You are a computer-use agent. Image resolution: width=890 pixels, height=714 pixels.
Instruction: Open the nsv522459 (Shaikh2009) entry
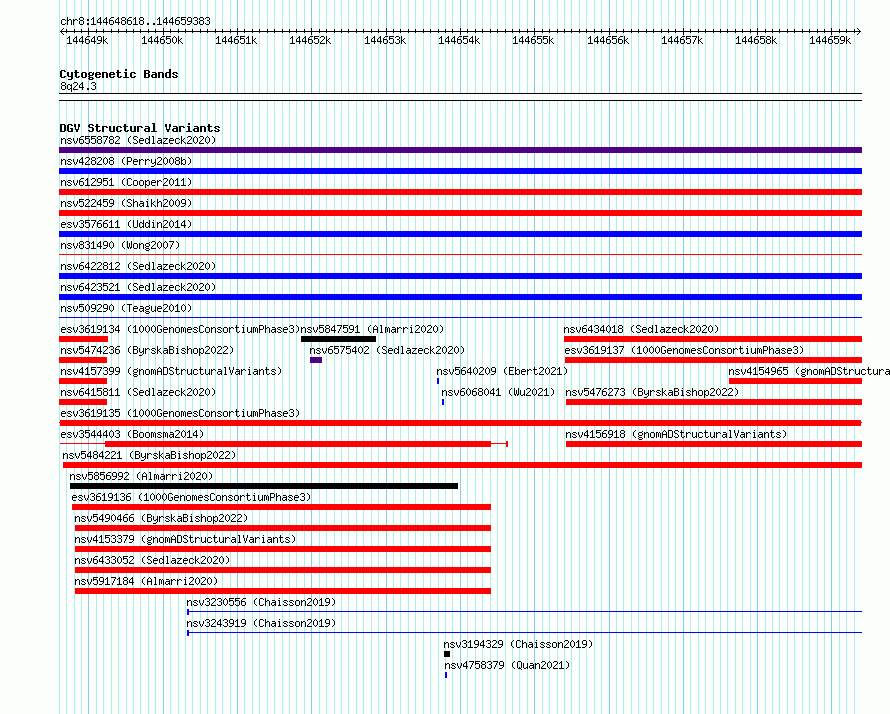126,203
